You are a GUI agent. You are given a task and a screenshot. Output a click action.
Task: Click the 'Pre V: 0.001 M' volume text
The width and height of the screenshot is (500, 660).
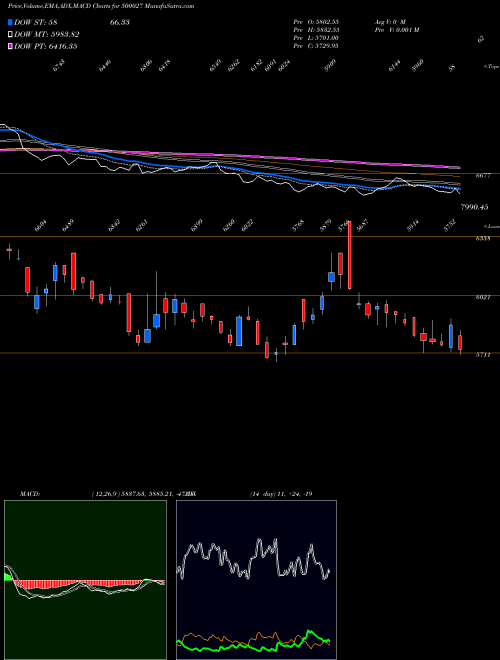(396, 30)
